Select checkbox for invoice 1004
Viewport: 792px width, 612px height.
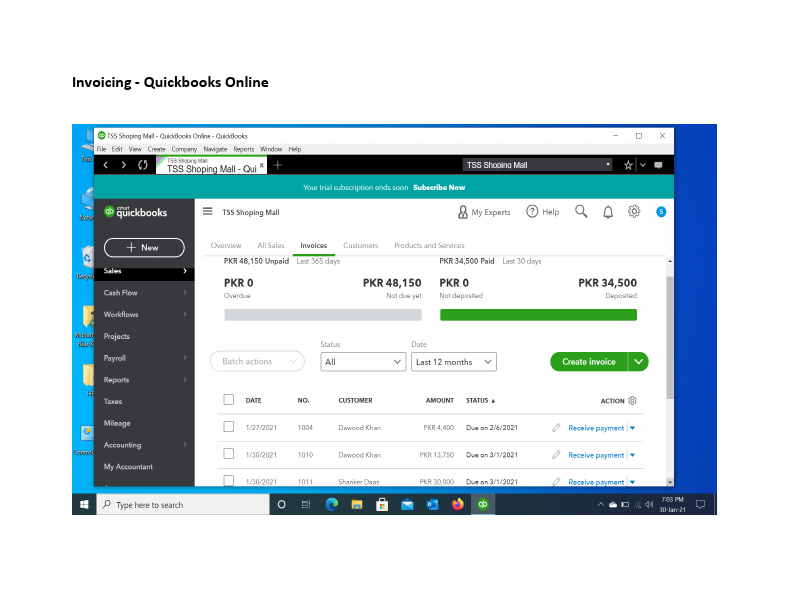click(229, 427)
